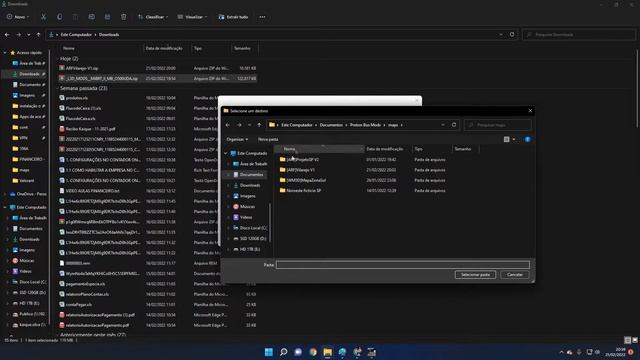Select the Nordeste Rotas SP folder in dialog

(303, 191)
